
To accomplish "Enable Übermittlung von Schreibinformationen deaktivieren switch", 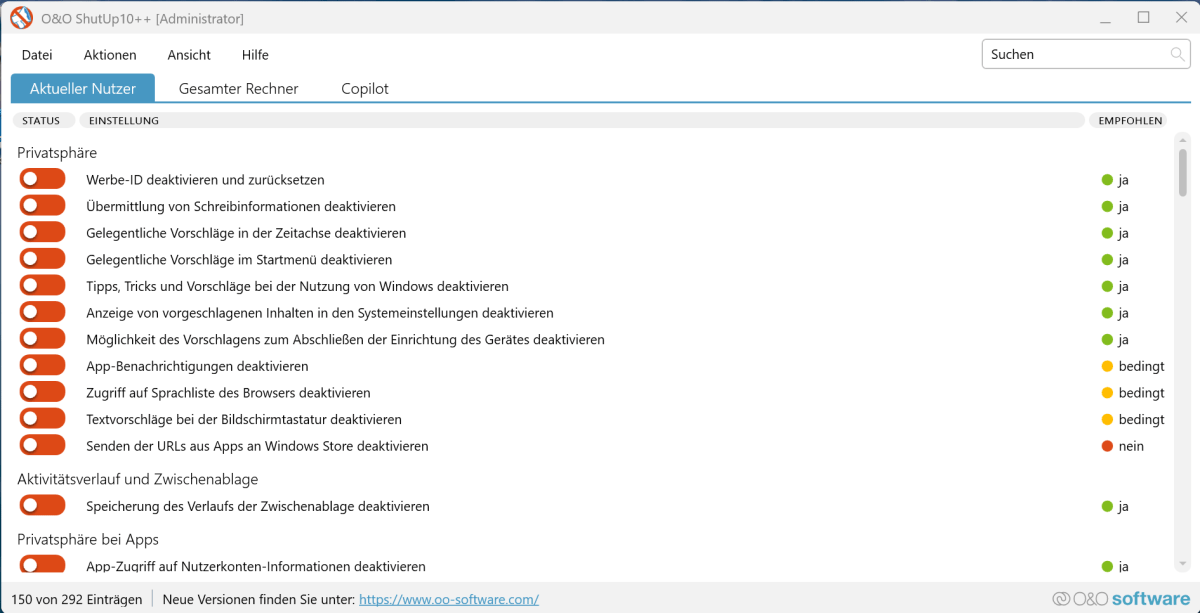I will [x=42, y=206].
